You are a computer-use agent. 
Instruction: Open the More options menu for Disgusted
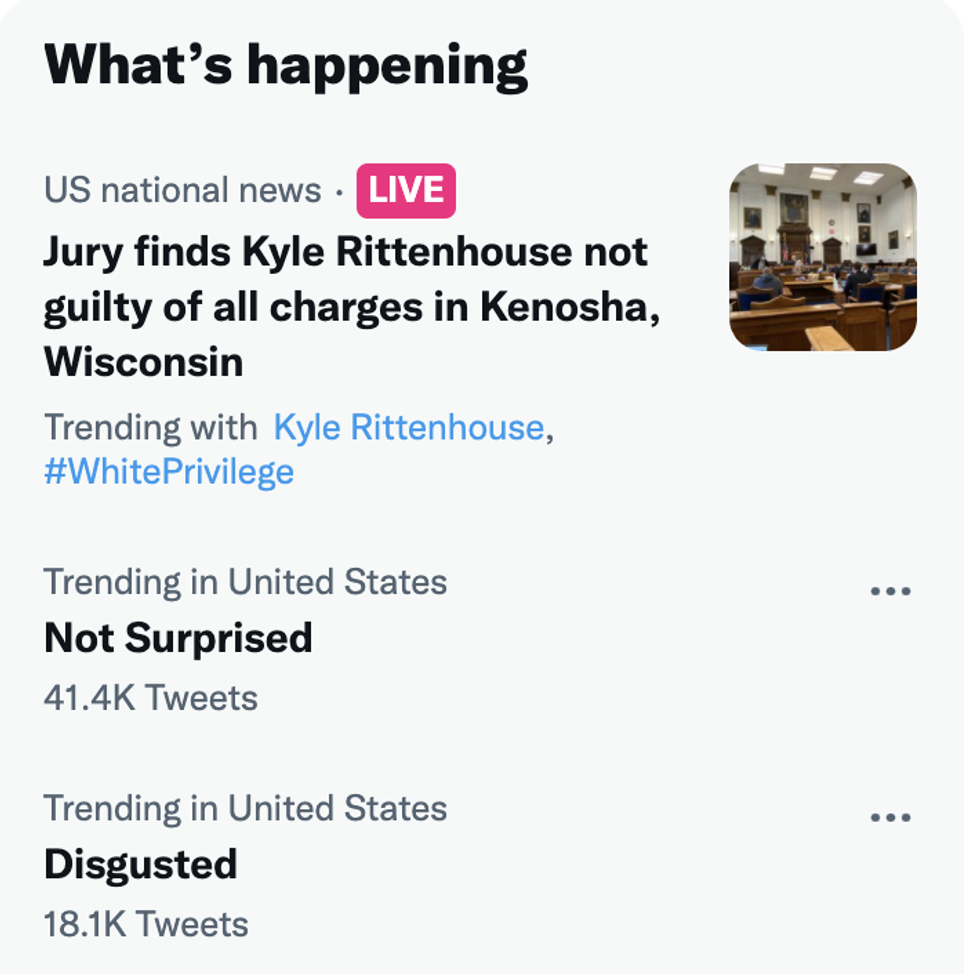click(x=890, y=818)
